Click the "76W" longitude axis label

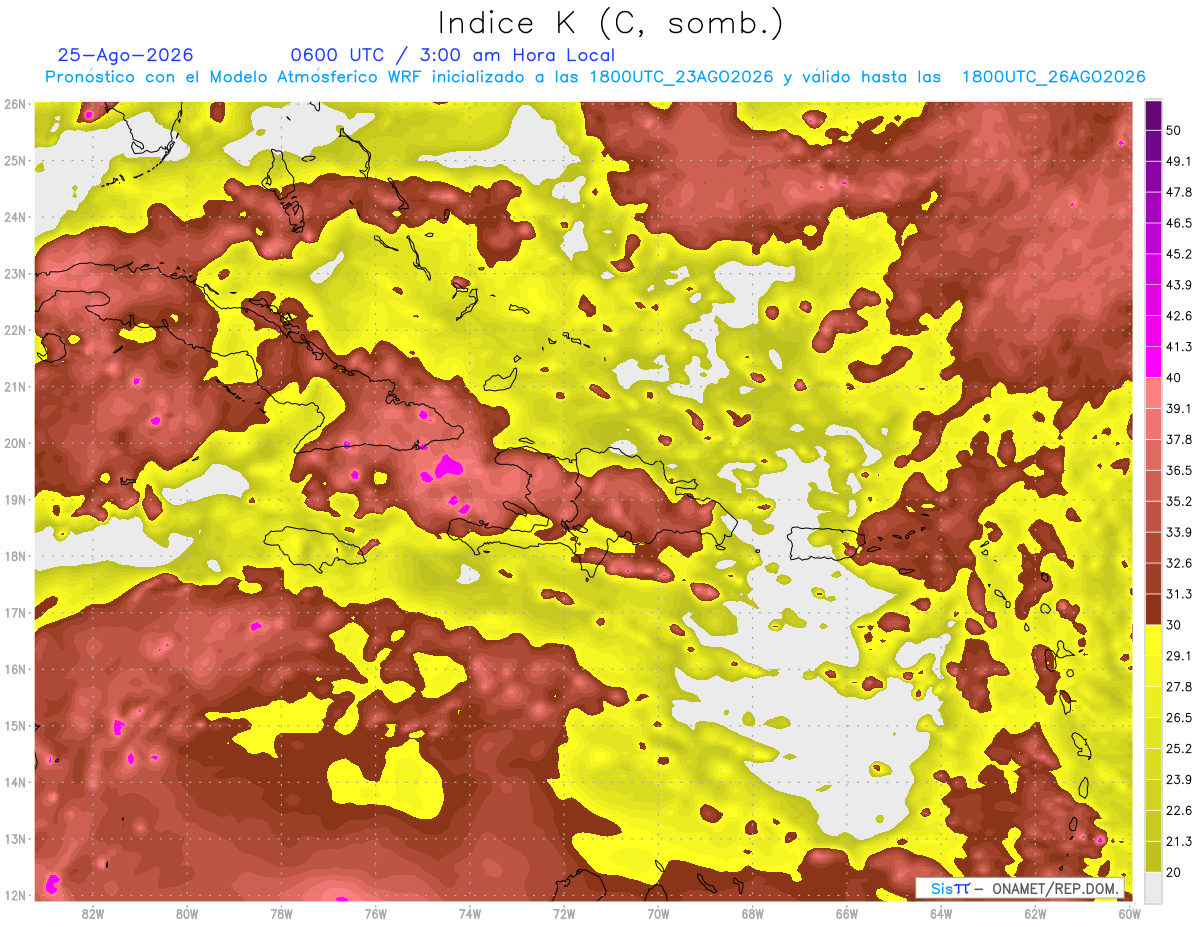pos(376,913)
